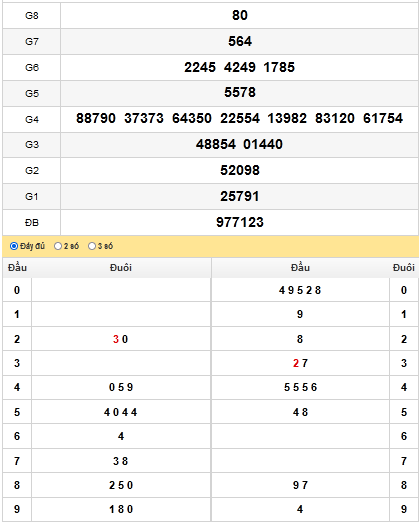The height and width of the screenshot is (523, 419).
Task: Select G4 number 61754
Action: pyautogui.click(x=383, y=118)
